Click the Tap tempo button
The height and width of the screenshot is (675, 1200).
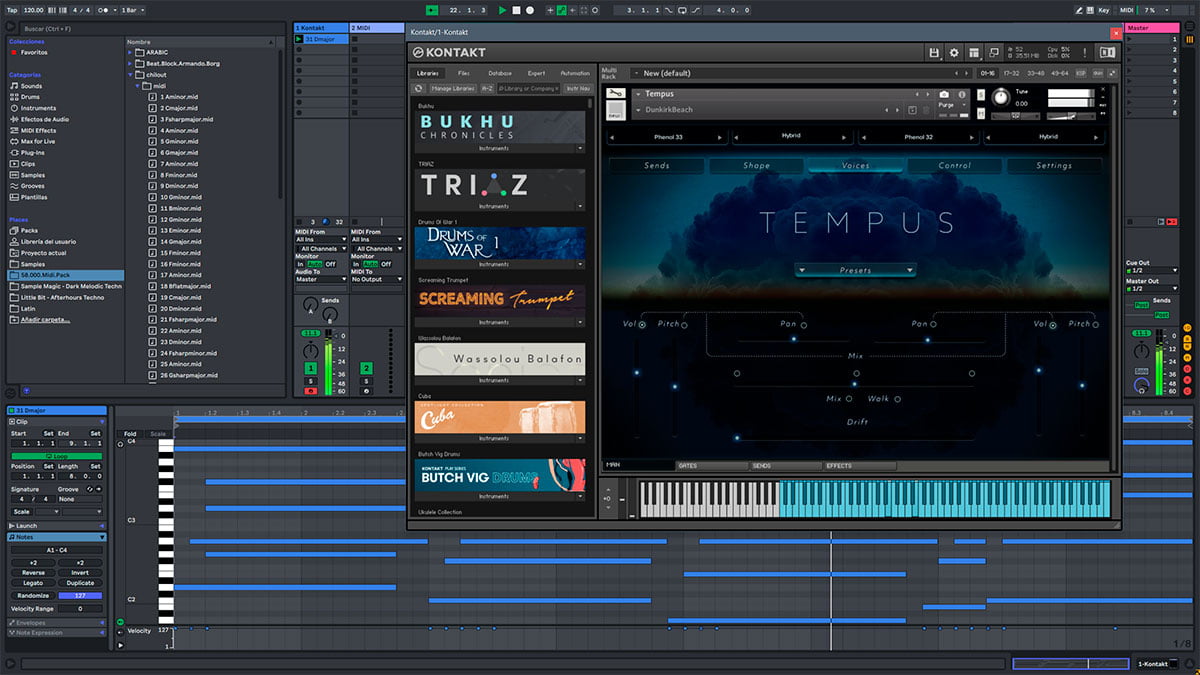pyautogui.click(x=12, y=10)
